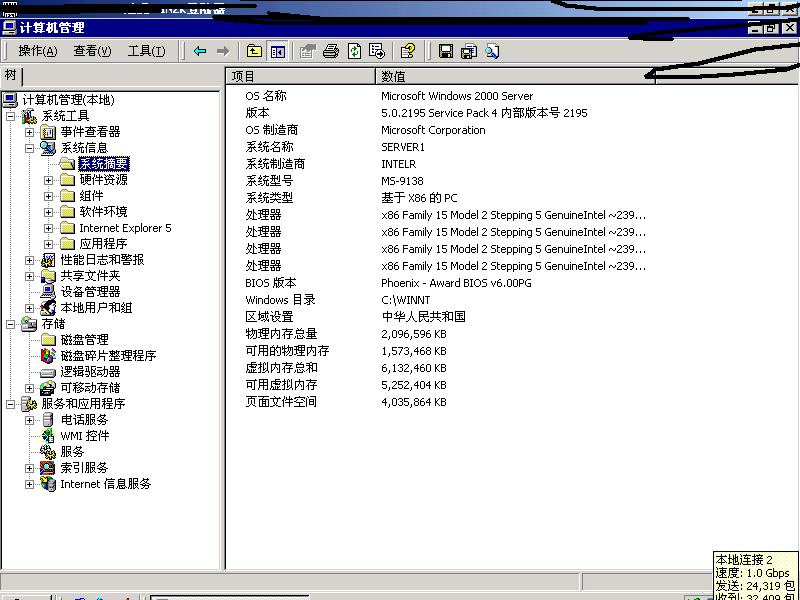Open the WMI 控件 icon
This screenshot has width=800, height=600.
point(48,436)
